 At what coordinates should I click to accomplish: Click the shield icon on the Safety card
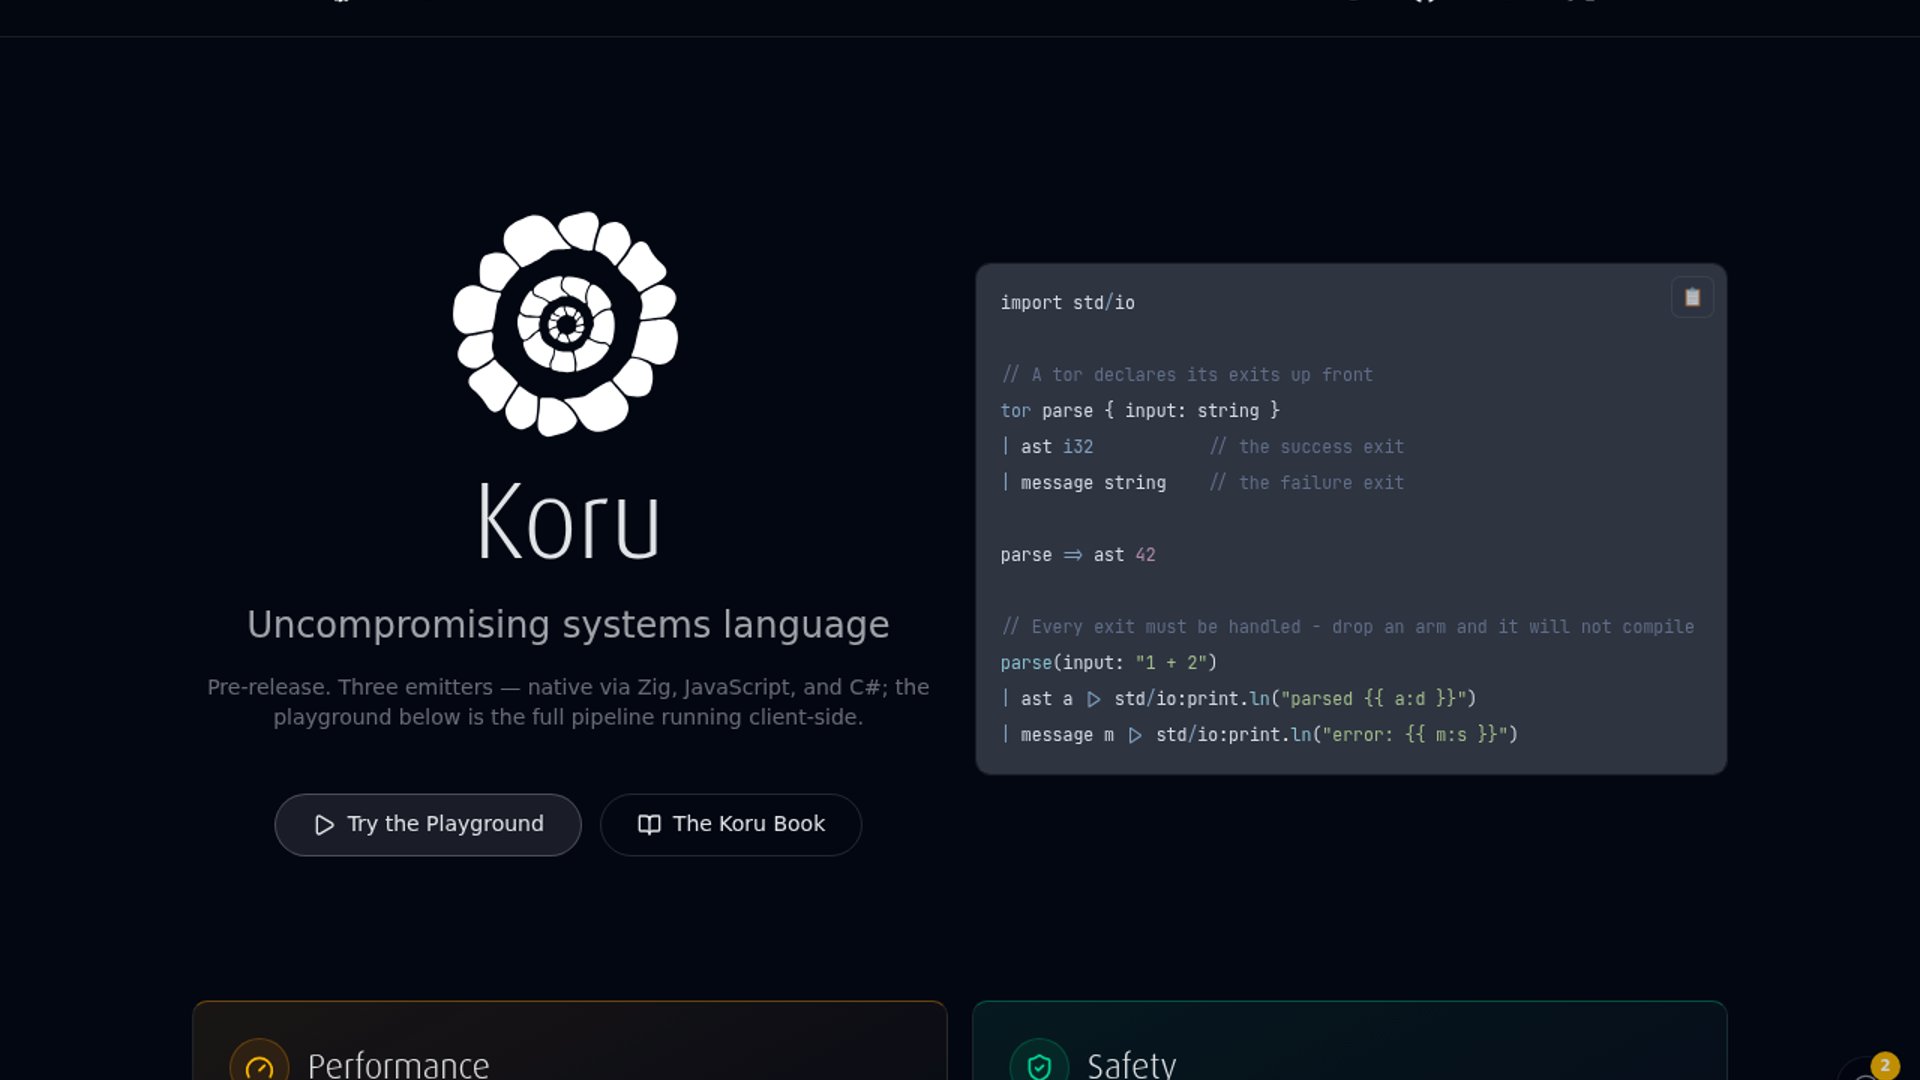click(1040, 1066)
